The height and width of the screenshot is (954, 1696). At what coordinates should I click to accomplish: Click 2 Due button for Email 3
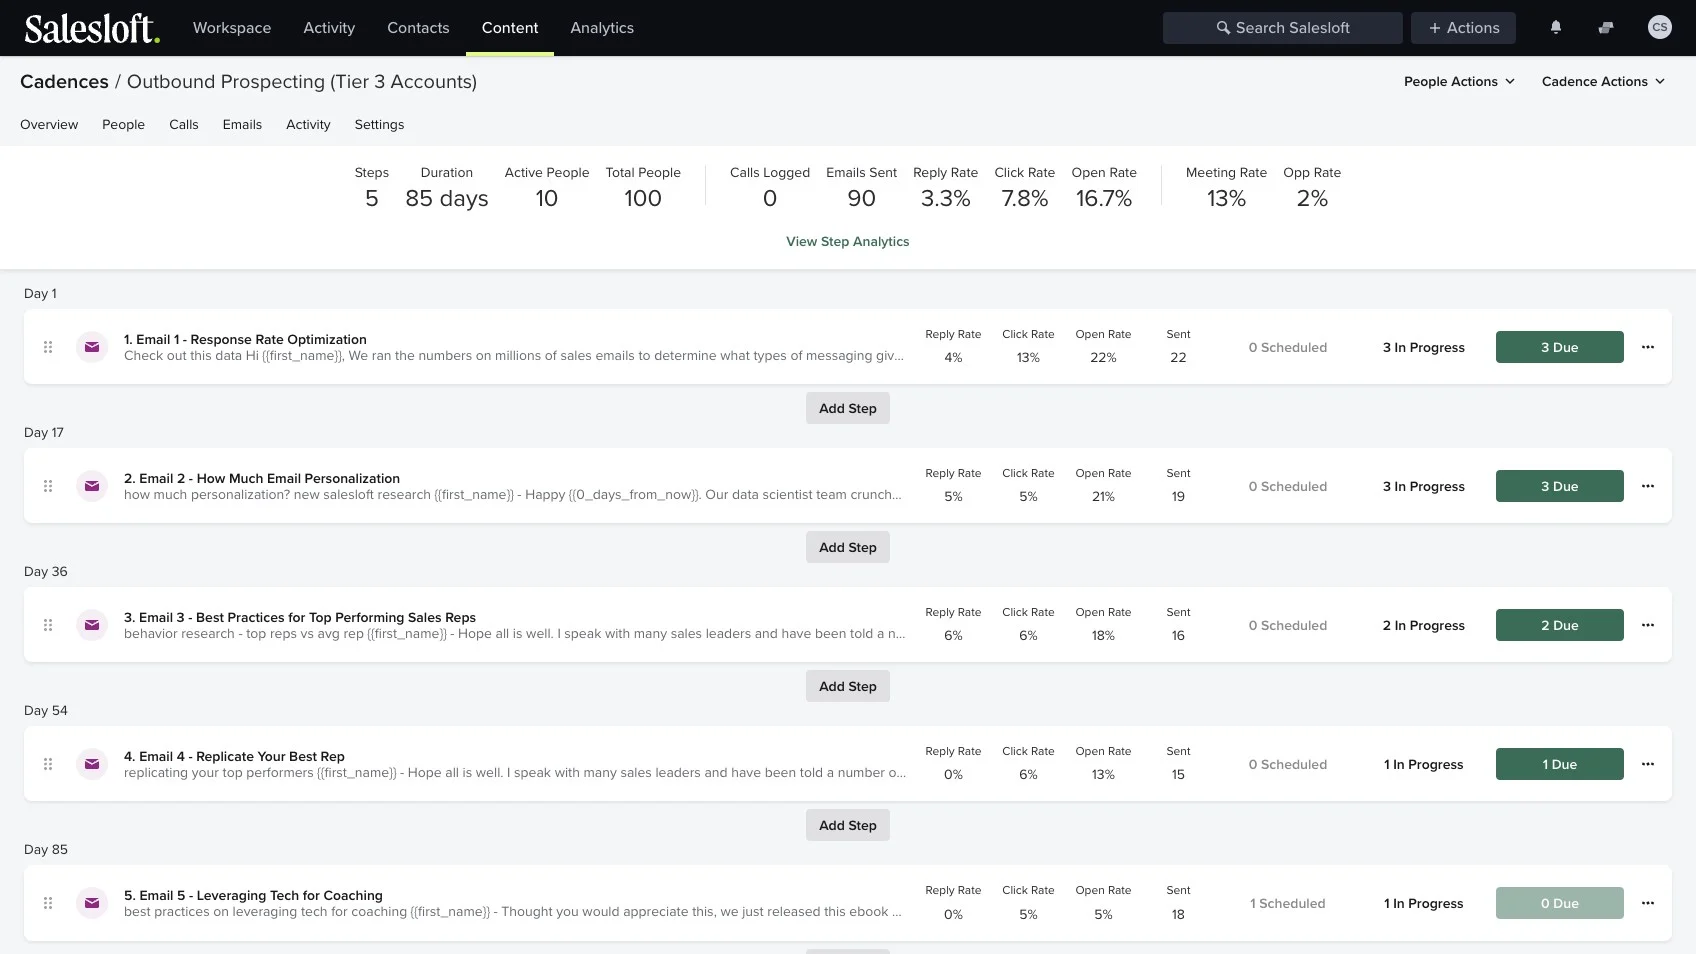1560,625
